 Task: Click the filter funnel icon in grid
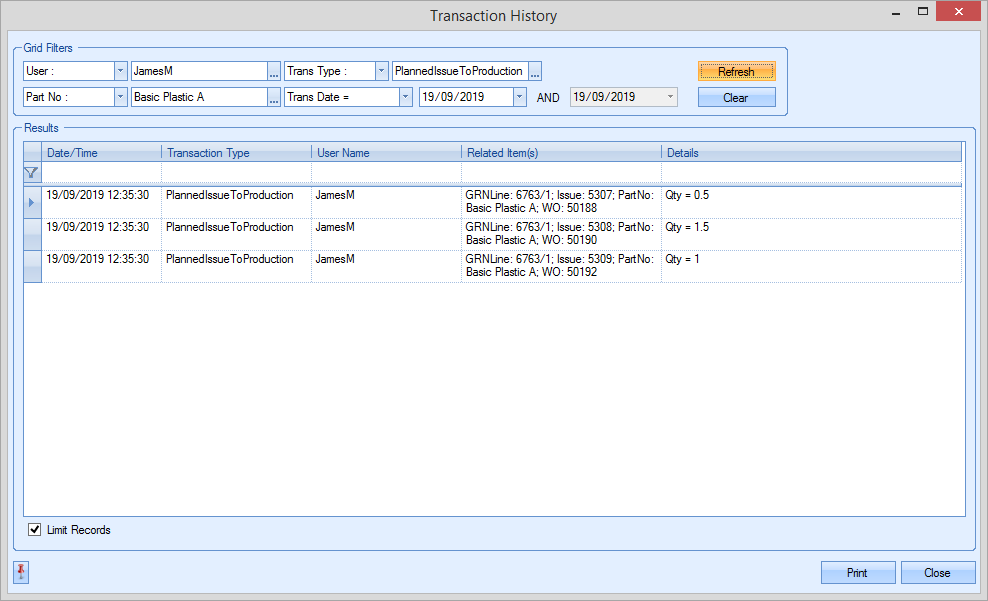32,172
